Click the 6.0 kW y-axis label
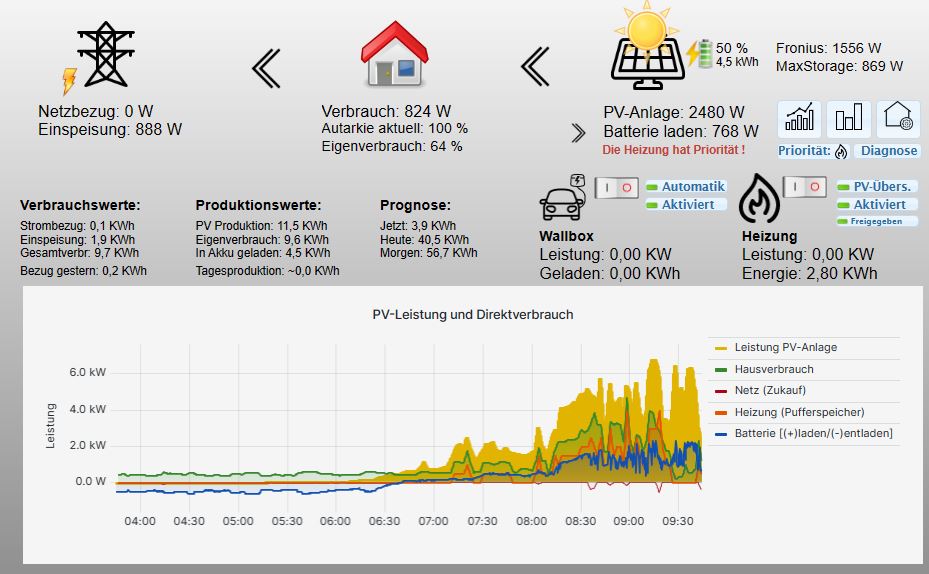Screen dimensions: 929x574 [x=87, y=373]
